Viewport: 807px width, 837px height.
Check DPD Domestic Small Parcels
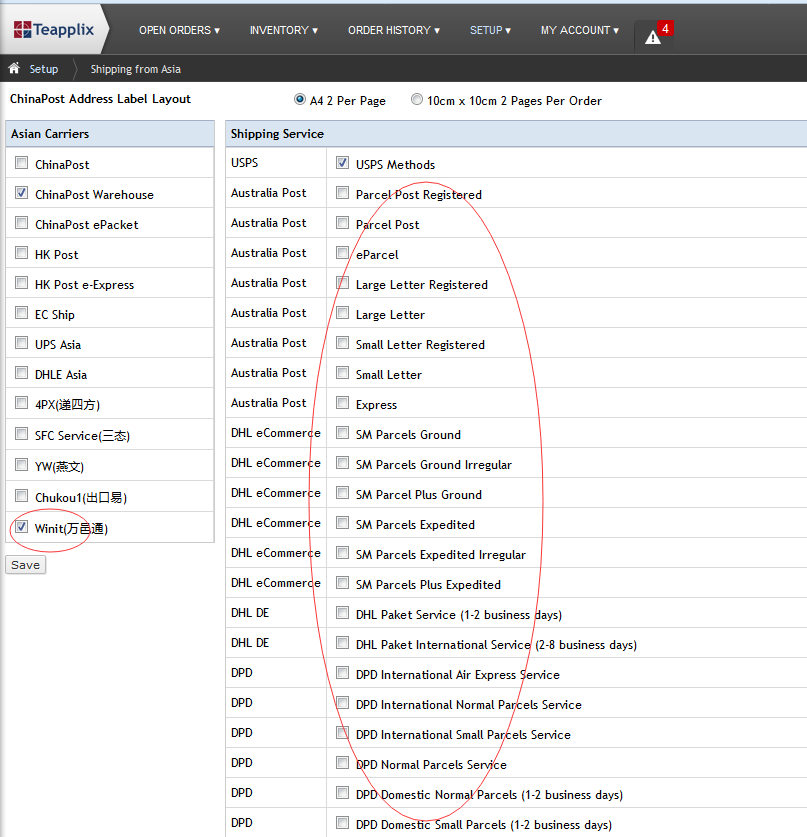[343, 822]
